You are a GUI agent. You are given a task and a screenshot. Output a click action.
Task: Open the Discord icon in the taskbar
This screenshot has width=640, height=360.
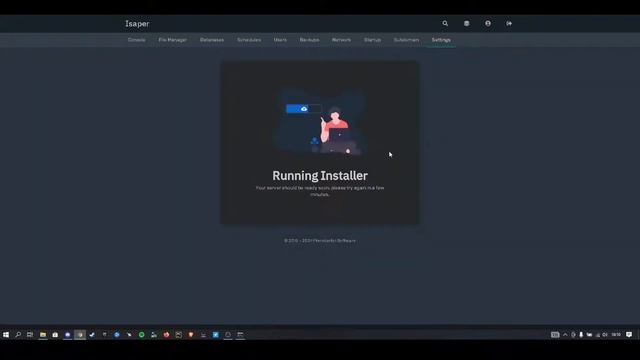(68, 335)
